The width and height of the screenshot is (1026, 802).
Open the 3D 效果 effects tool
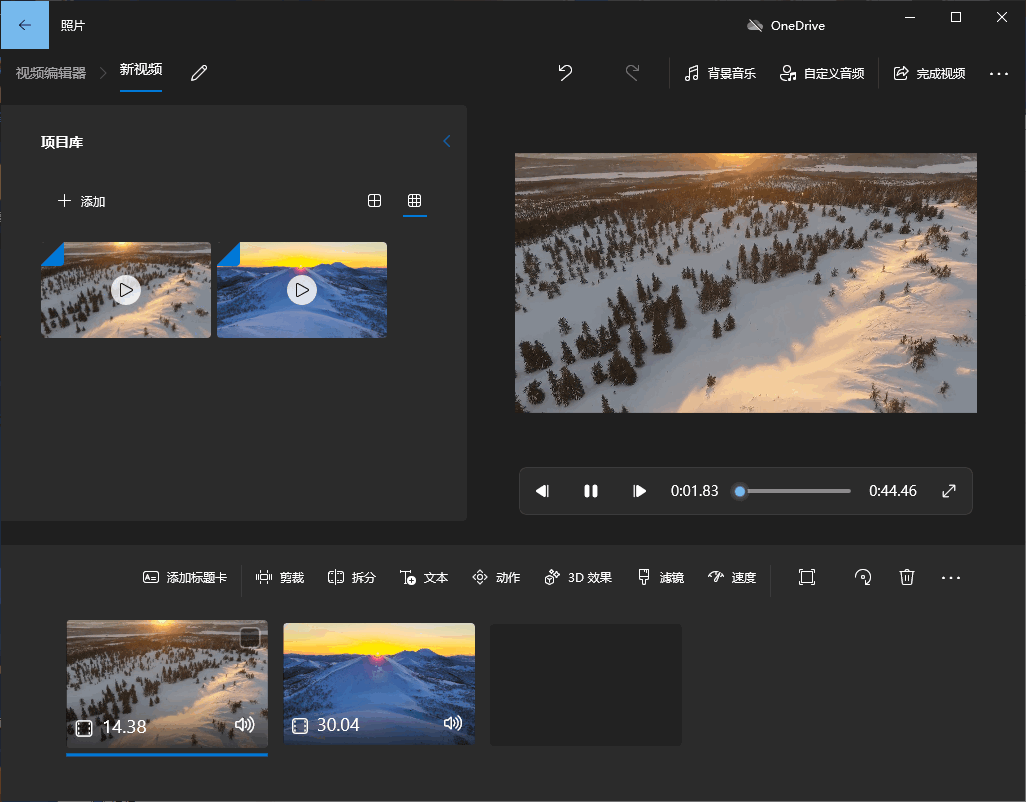[578, 577]
